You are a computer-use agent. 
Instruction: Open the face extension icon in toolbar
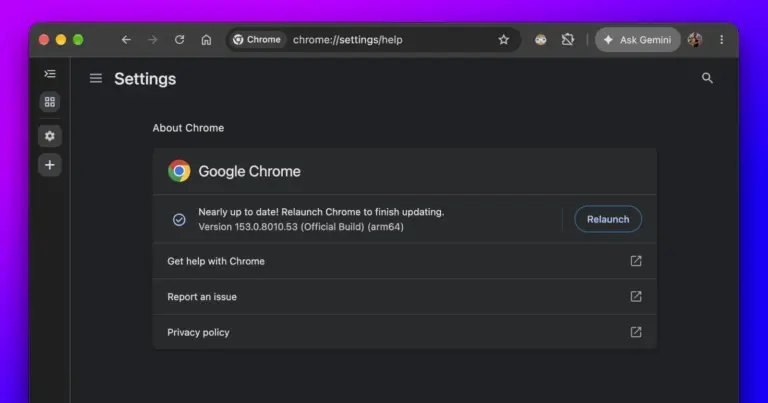(541, 40)
